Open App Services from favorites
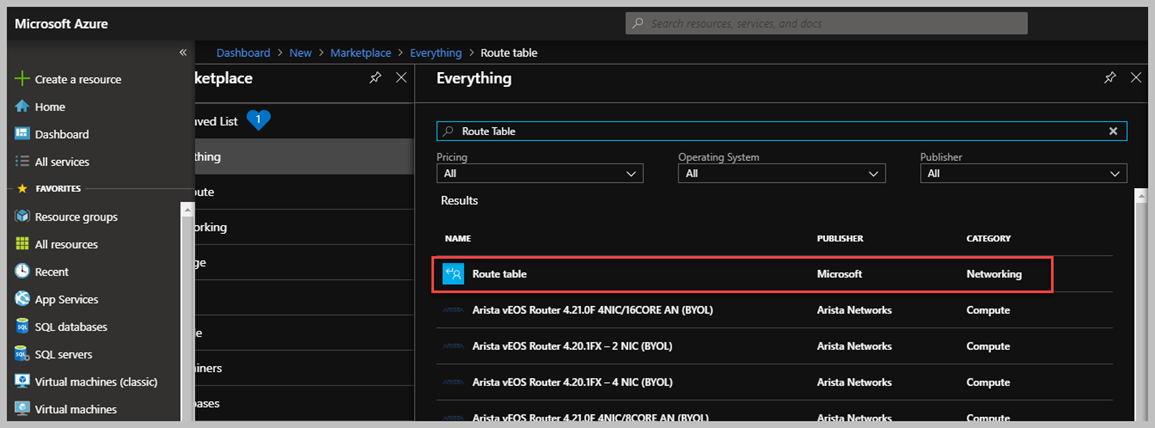The image size is (1155, 428). (66, 299)
